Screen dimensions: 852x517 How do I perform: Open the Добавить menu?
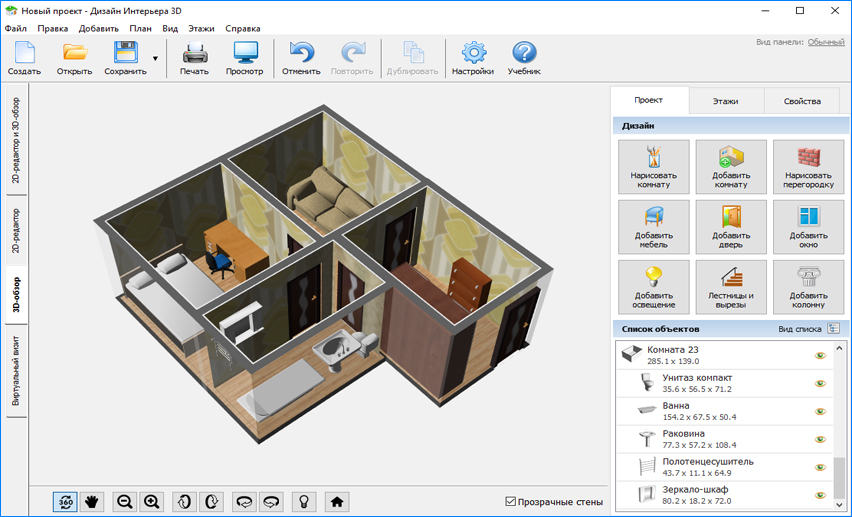pos(98,28)
